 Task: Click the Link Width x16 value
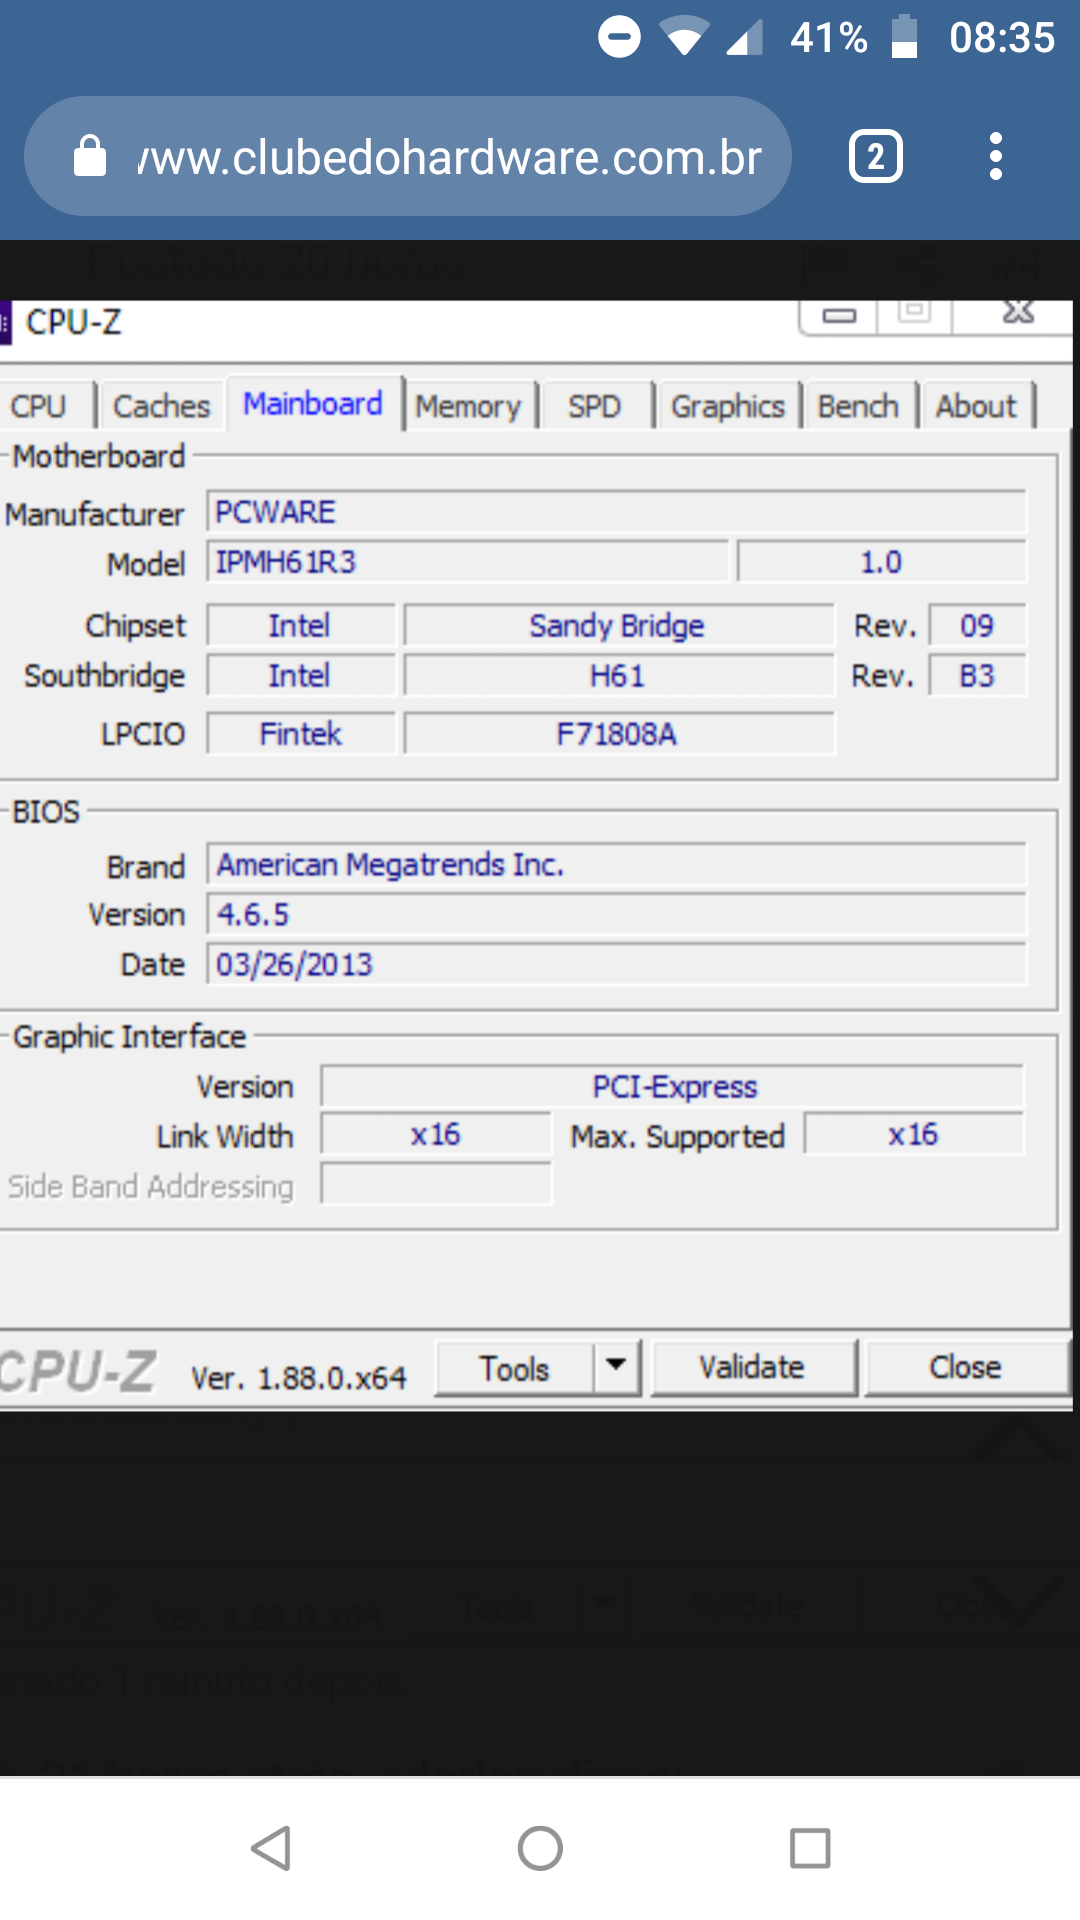tap(436, 1134)
